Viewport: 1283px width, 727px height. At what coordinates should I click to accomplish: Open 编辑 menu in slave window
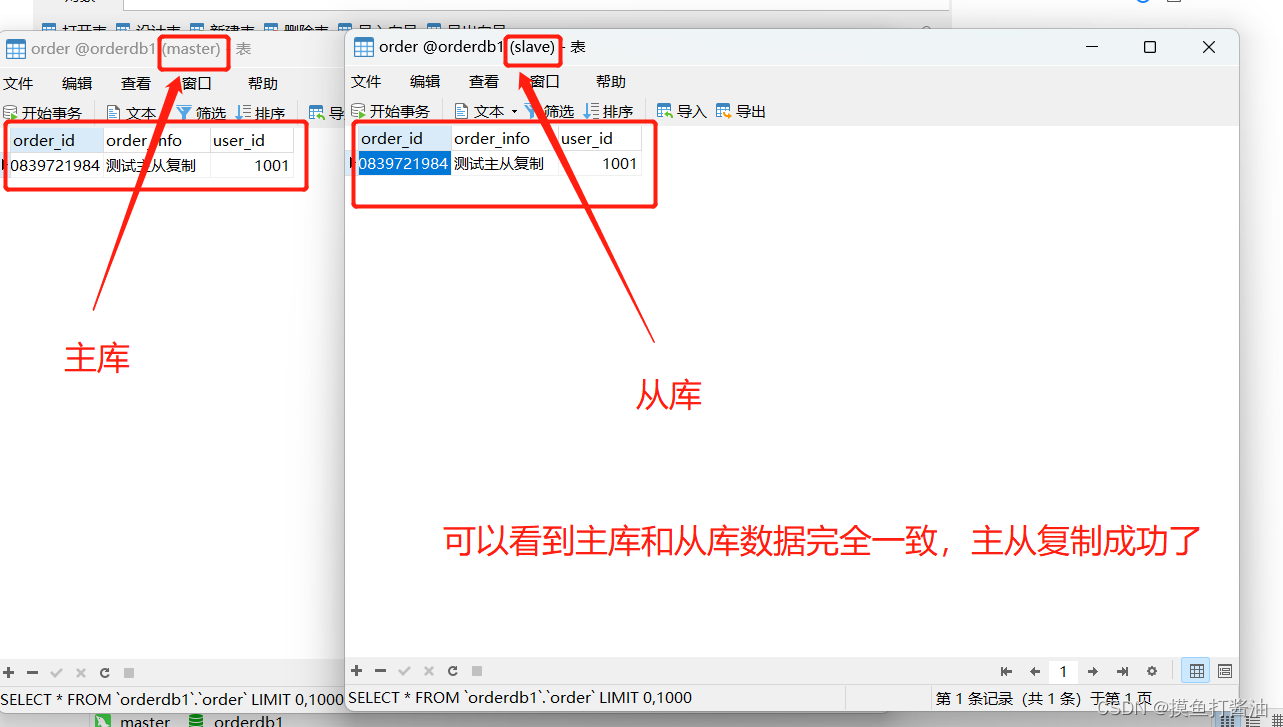click(x=425, y=81)
